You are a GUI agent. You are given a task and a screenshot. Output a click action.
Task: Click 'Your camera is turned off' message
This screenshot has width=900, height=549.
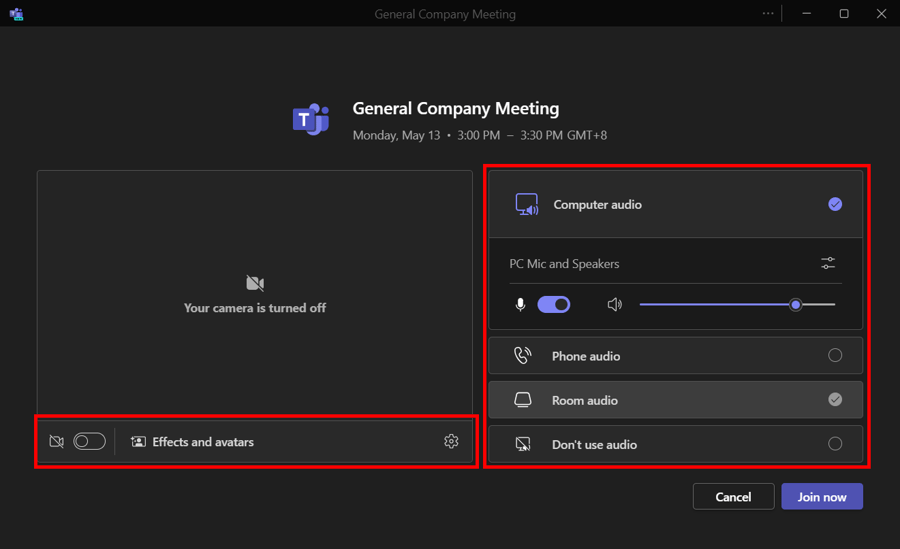pos(255,308)
